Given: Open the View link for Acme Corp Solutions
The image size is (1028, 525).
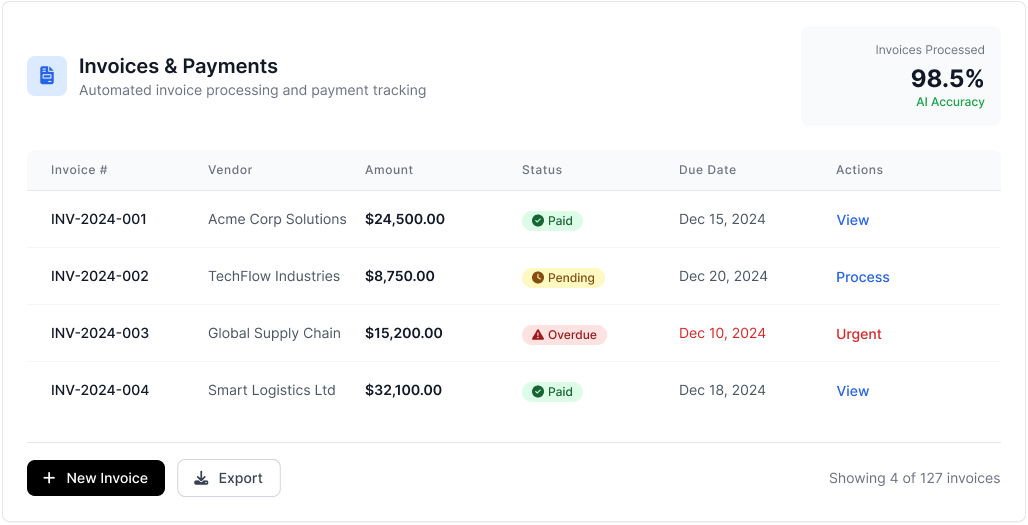Looking at the screenshot, I should (x=852, y=220).
